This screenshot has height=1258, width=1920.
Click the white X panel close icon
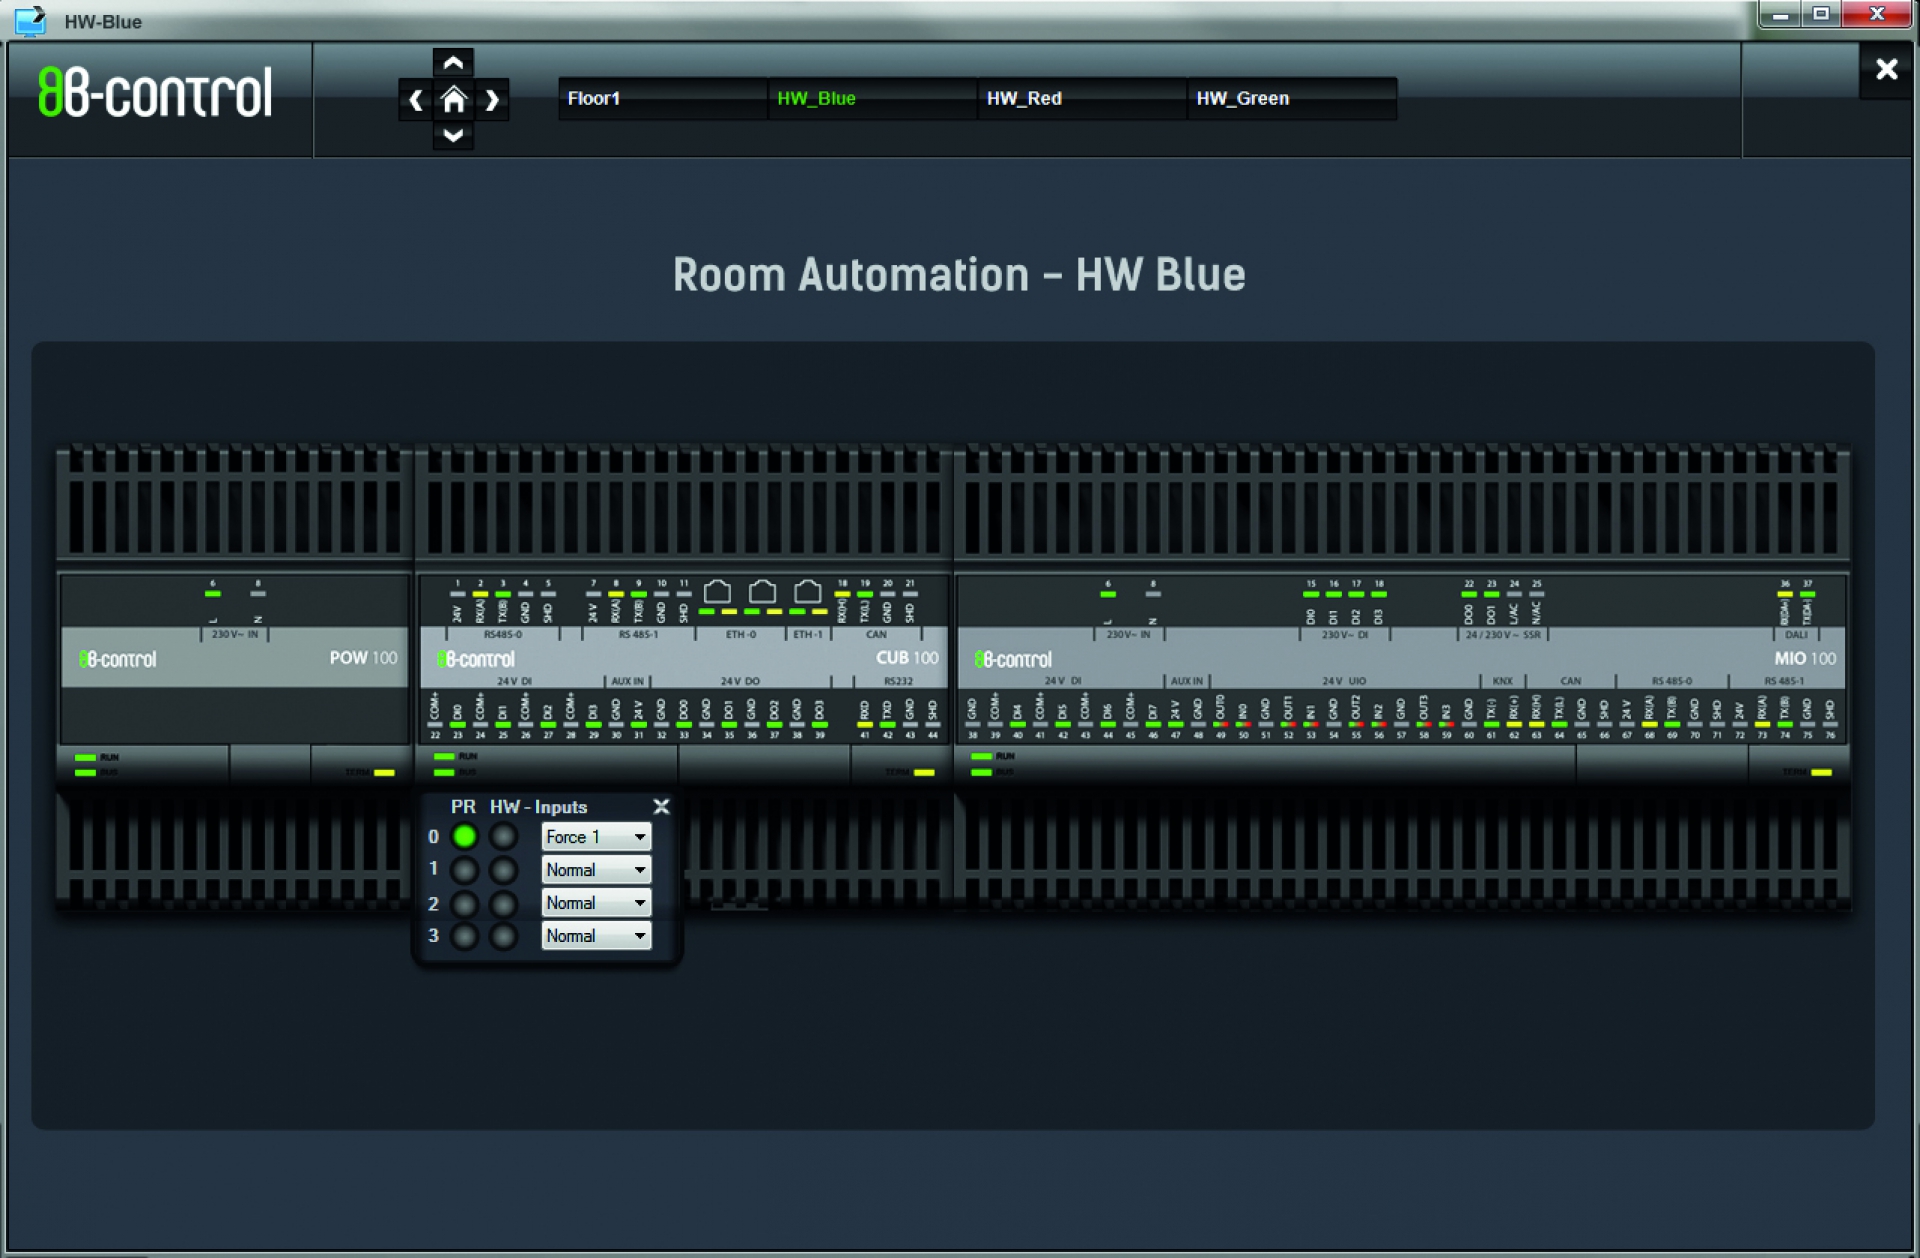click(x=1886, y=70)
